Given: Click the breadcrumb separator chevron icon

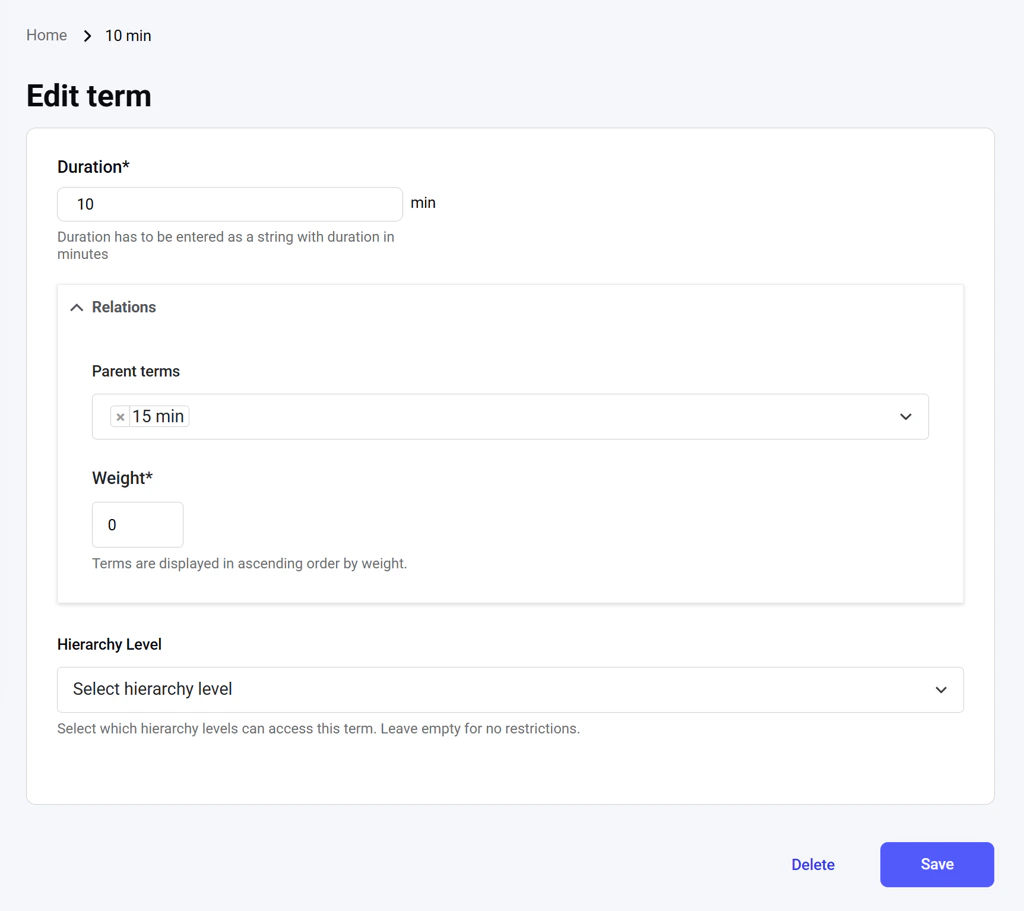Looking at the screenshot, I should [x=87, y=36].
